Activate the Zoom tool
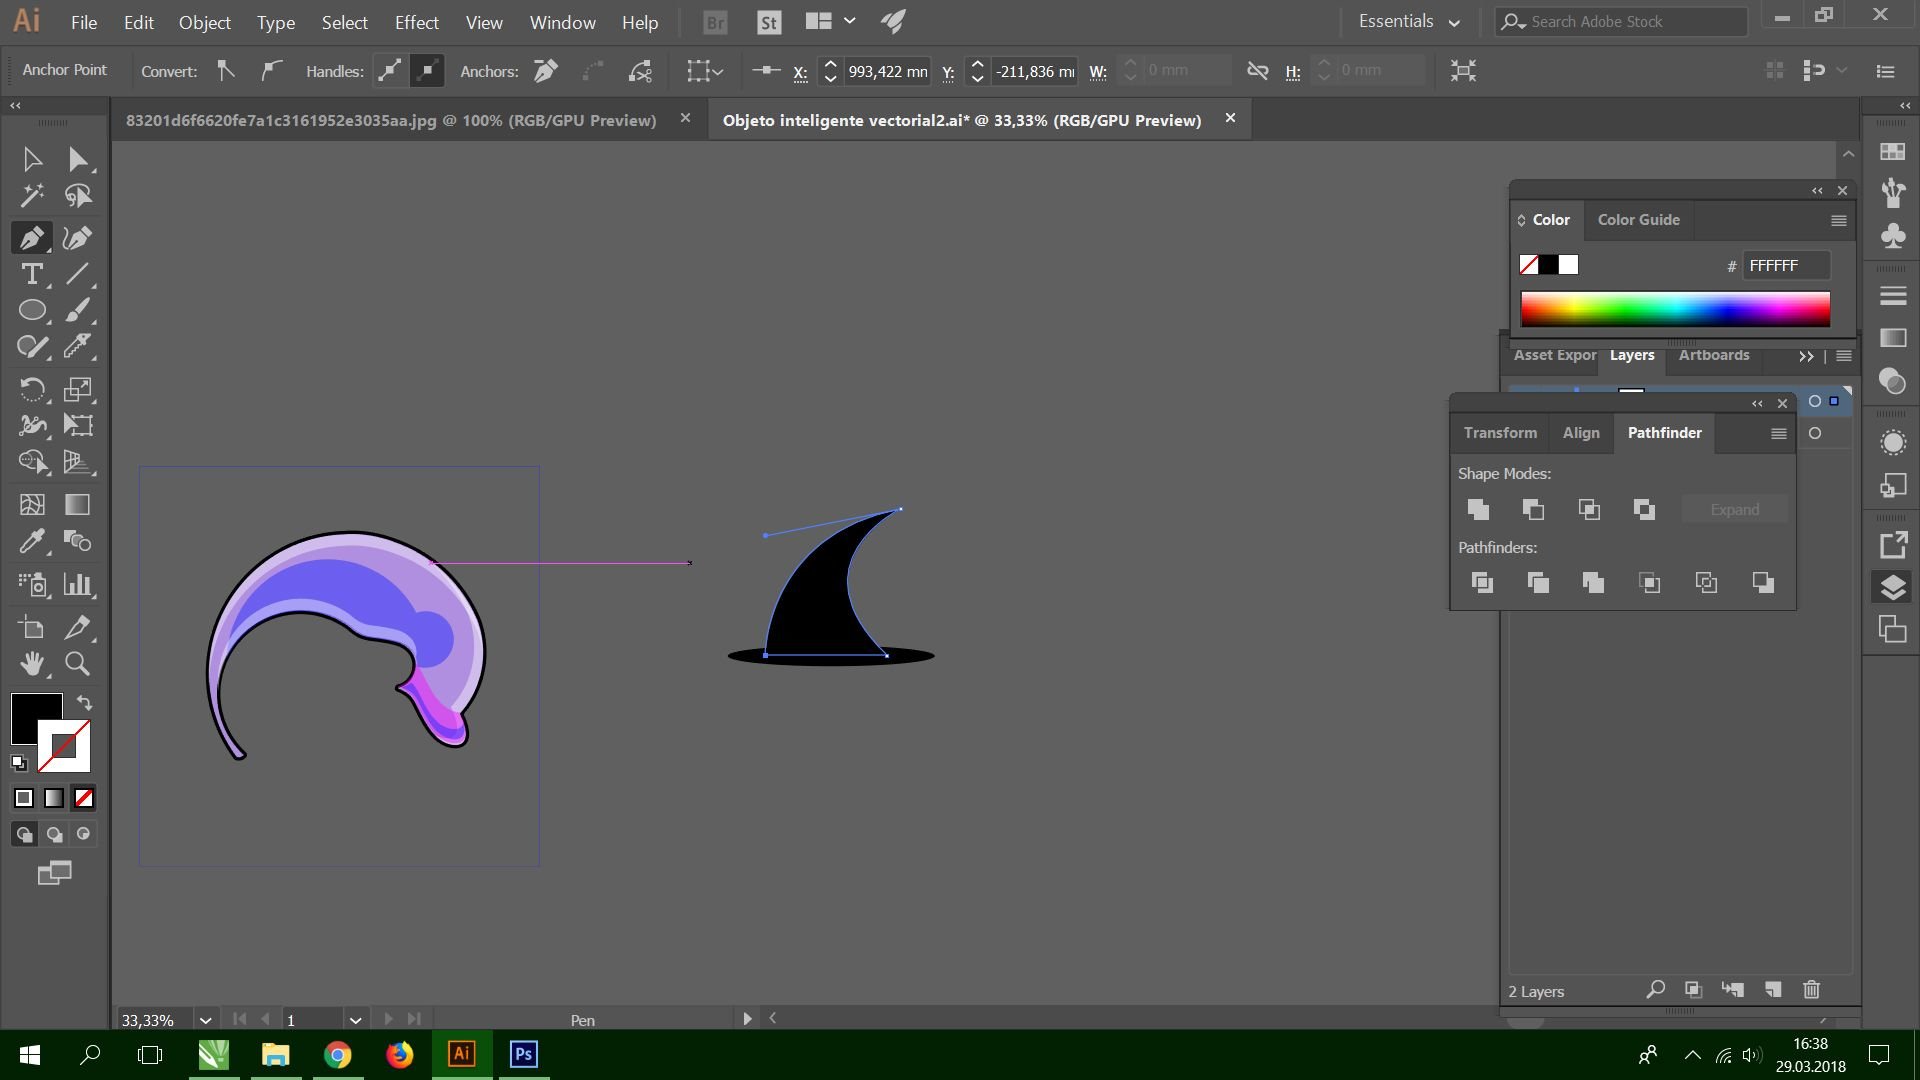 (77, 663)
